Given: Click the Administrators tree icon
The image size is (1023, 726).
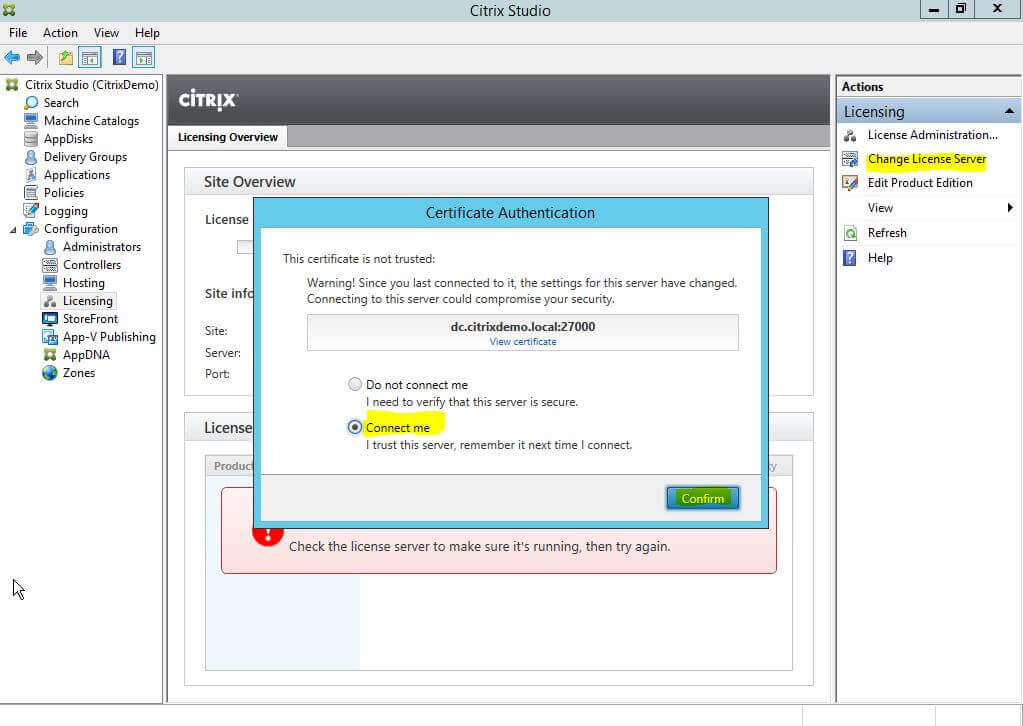Looking at the screenshot, I should (50, 247).
